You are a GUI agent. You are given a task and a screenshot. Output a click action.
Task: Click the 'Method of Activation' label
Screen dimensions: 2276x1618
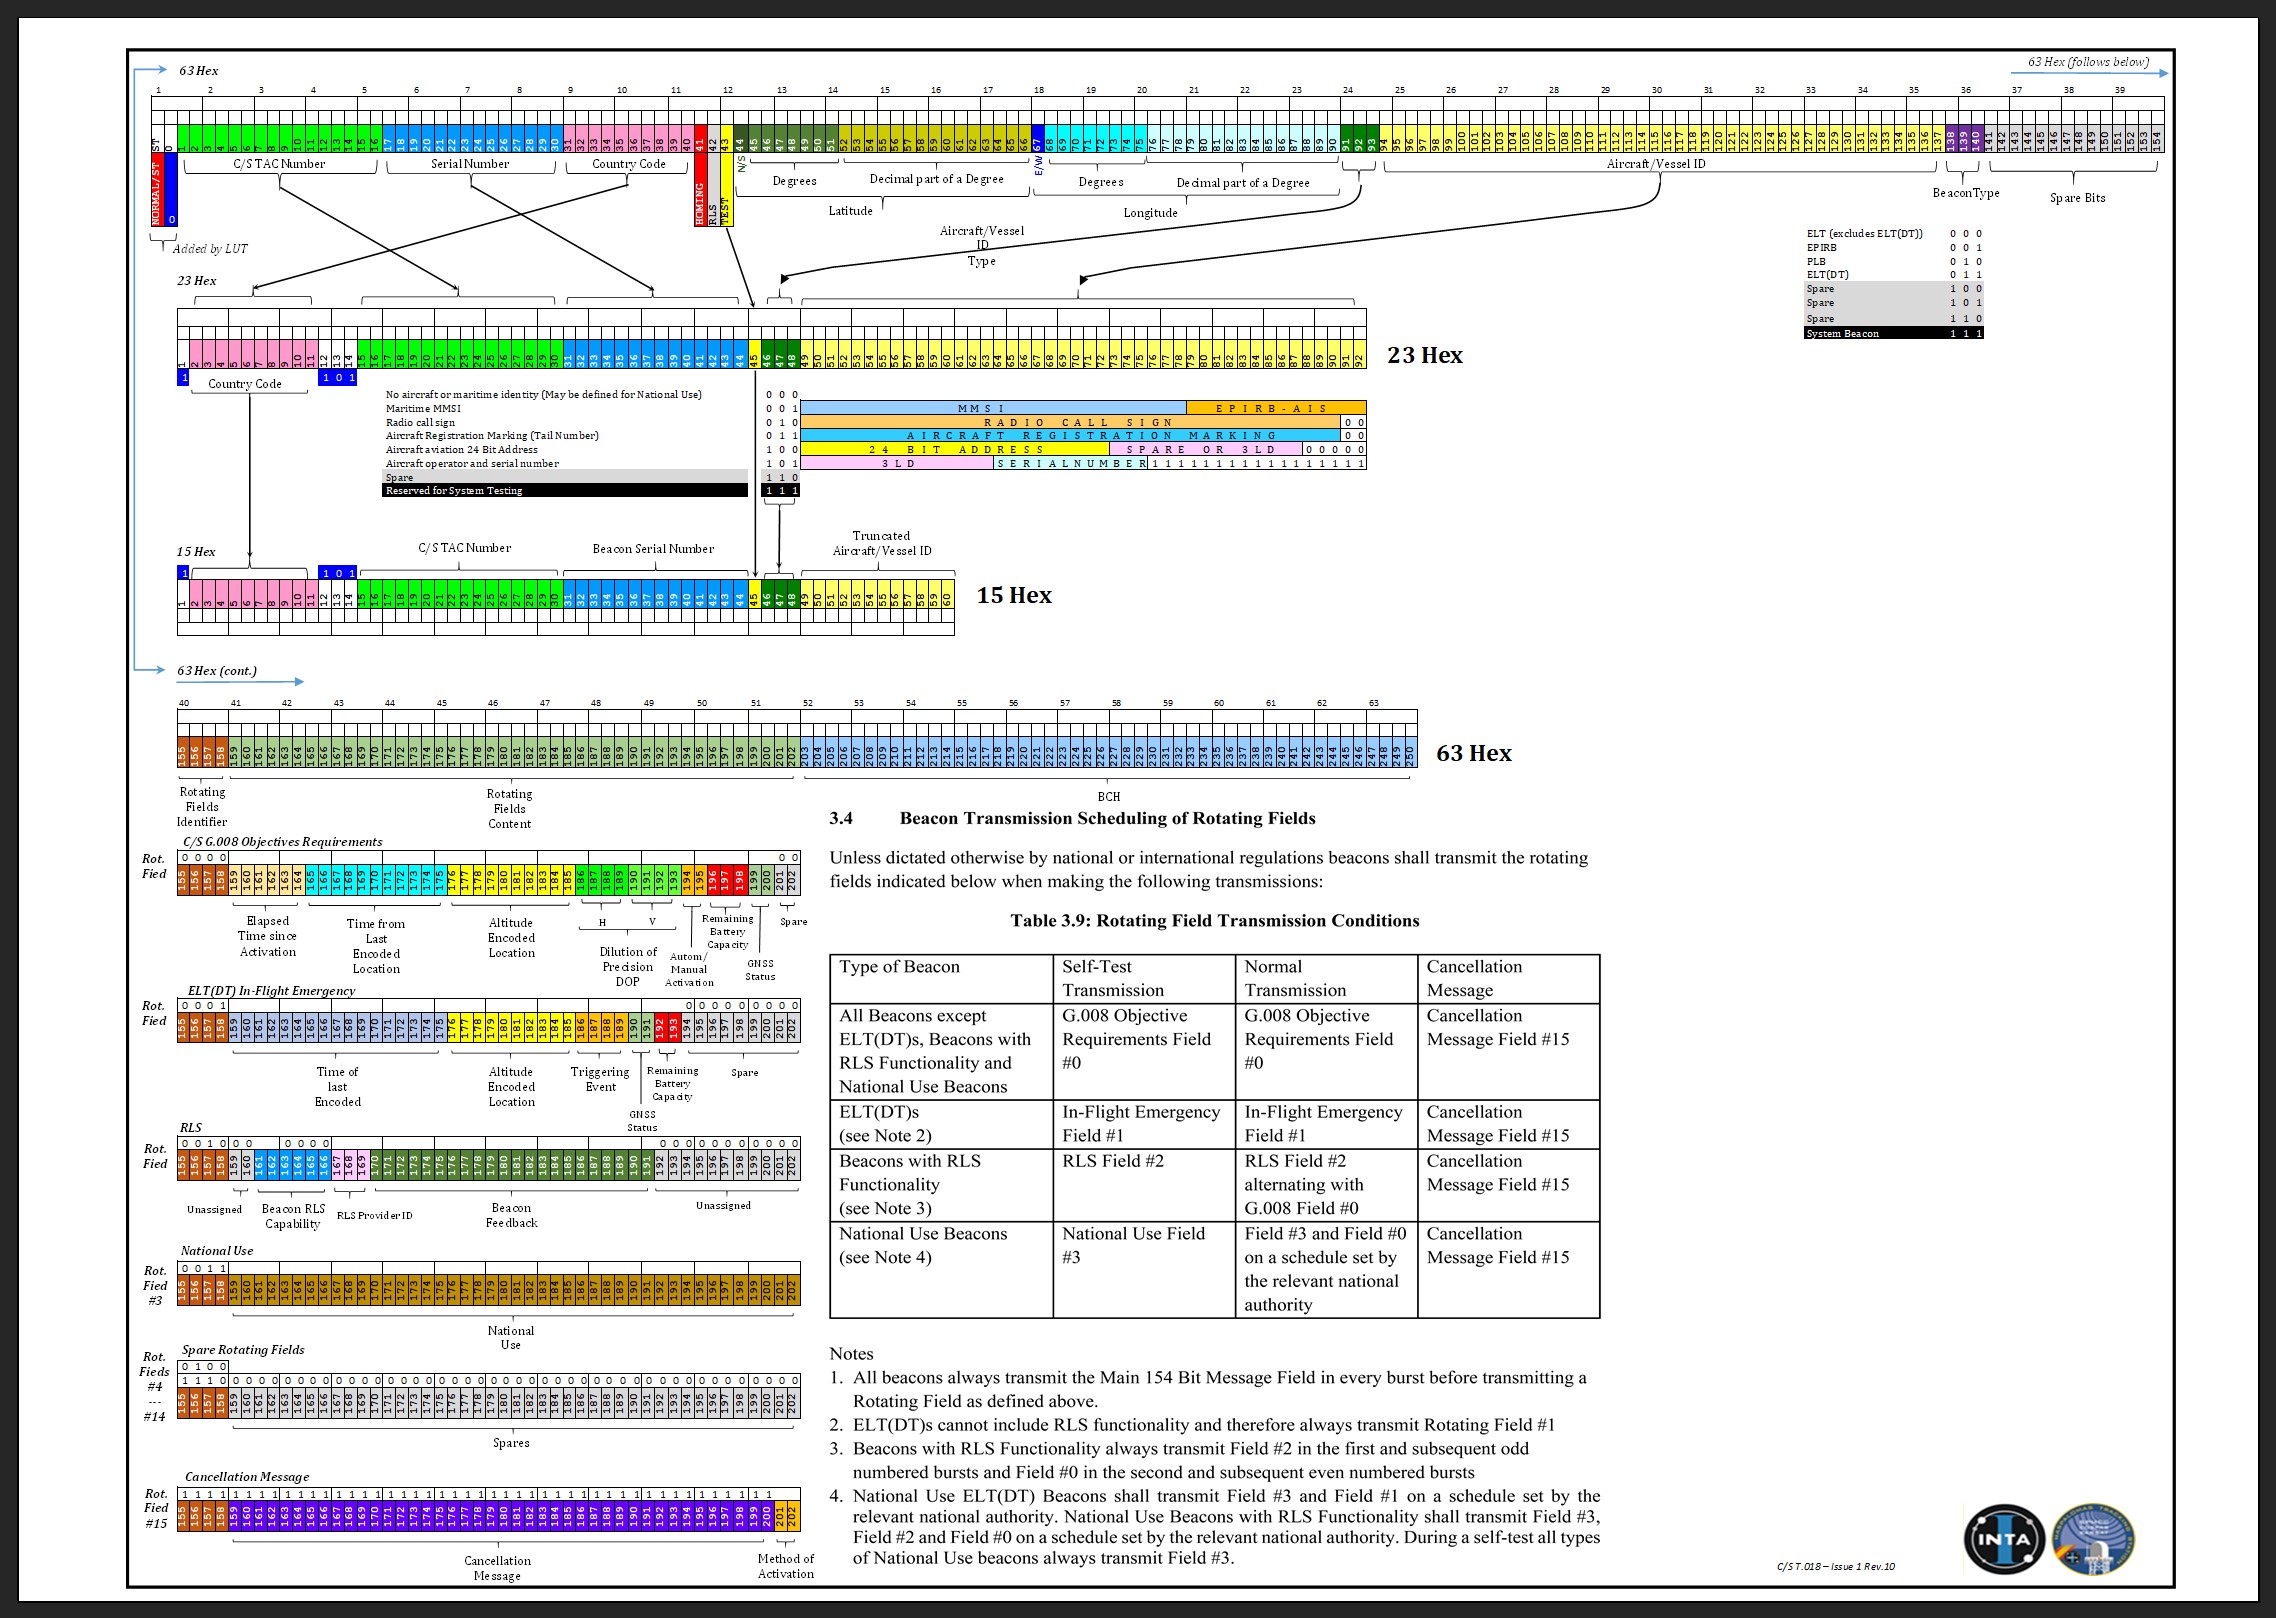[786, 1566]
